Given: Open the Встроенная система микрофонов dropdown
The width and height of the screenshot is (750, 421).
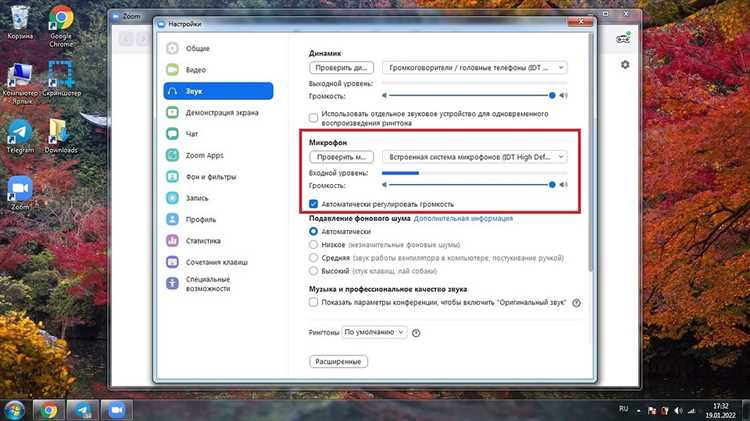Looking at the screenshot, I should point(475,157).
